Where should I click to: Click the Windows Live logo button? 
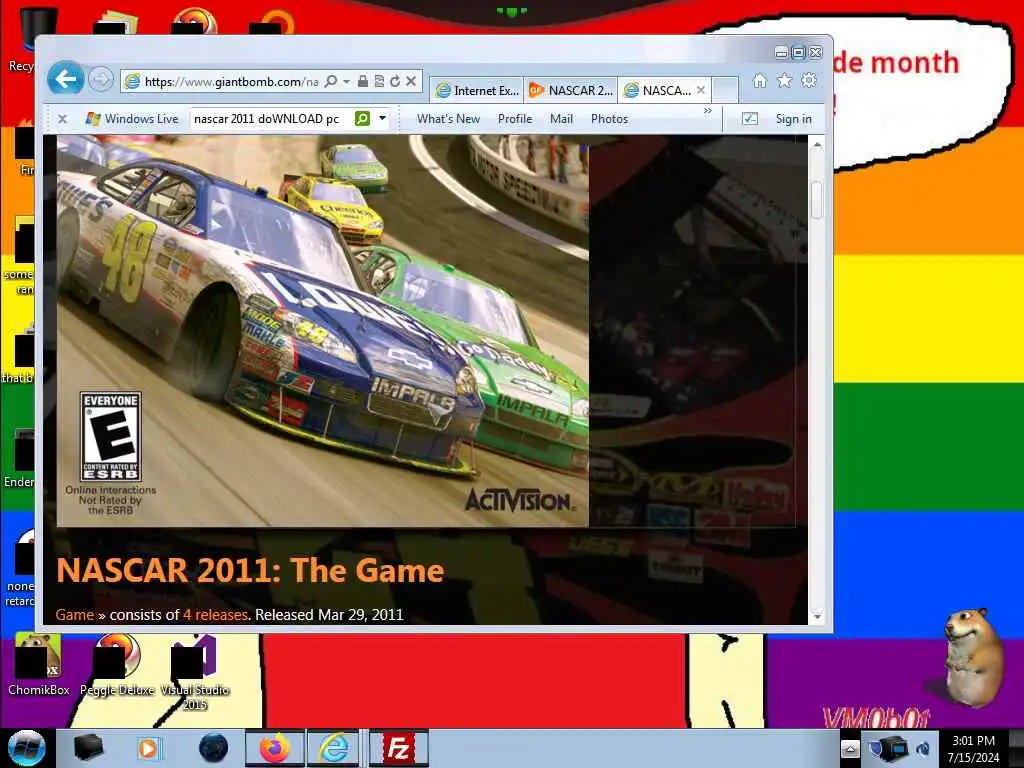tap(132, 119)
